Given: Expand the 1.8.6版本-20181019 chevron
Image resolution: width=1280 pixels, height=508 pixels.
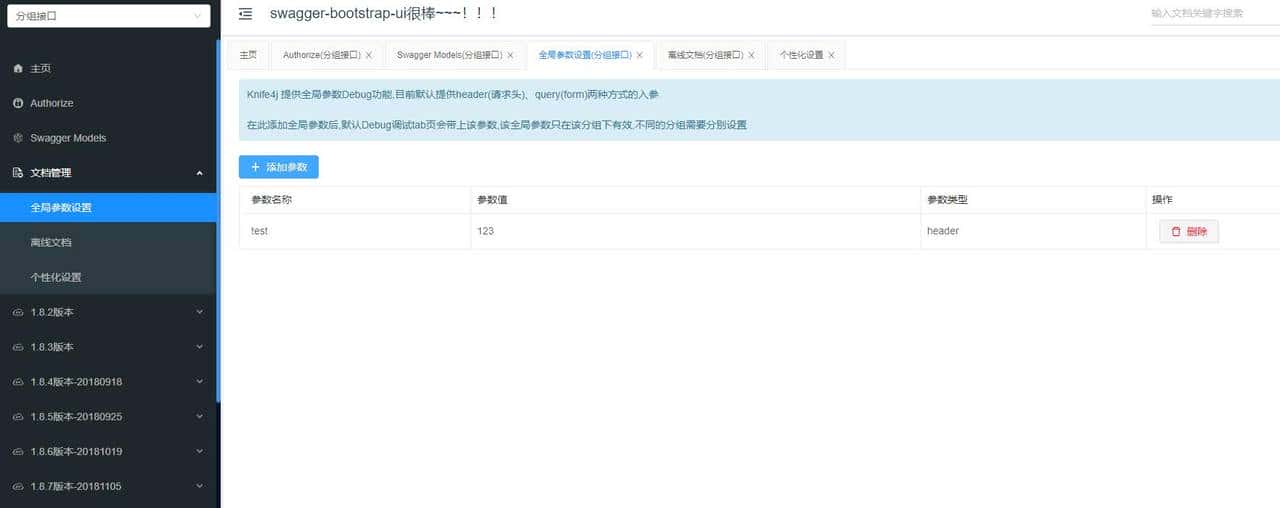Looking at the screenshot, I should (x=199, y=452).
